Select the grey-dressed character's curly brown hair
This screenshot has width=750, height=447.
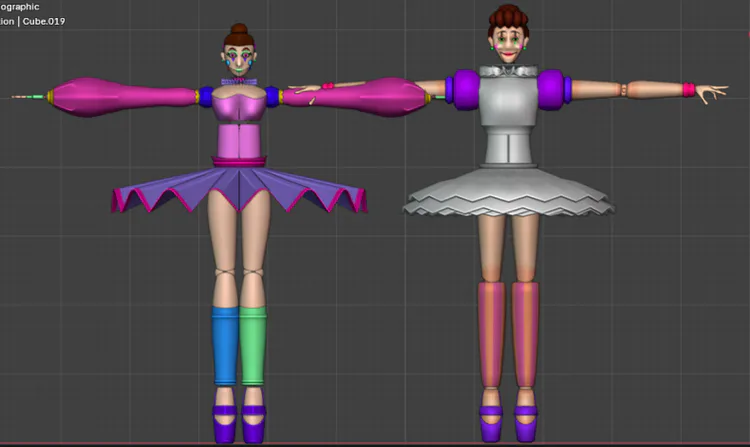(x=508, y=17)
